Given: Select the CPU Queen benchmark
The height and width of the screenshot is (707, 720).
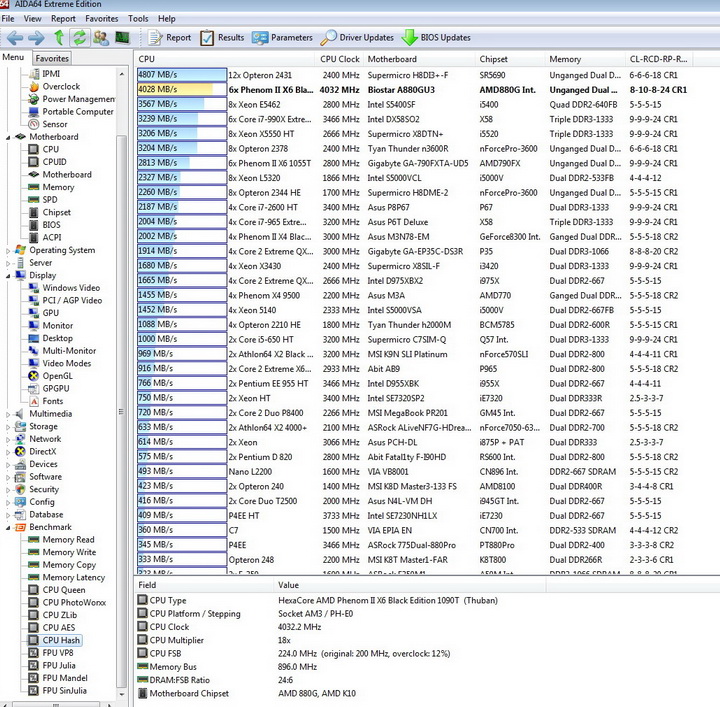Looking at the screenshot, I should pyautogui.click(x=64, y=589).
